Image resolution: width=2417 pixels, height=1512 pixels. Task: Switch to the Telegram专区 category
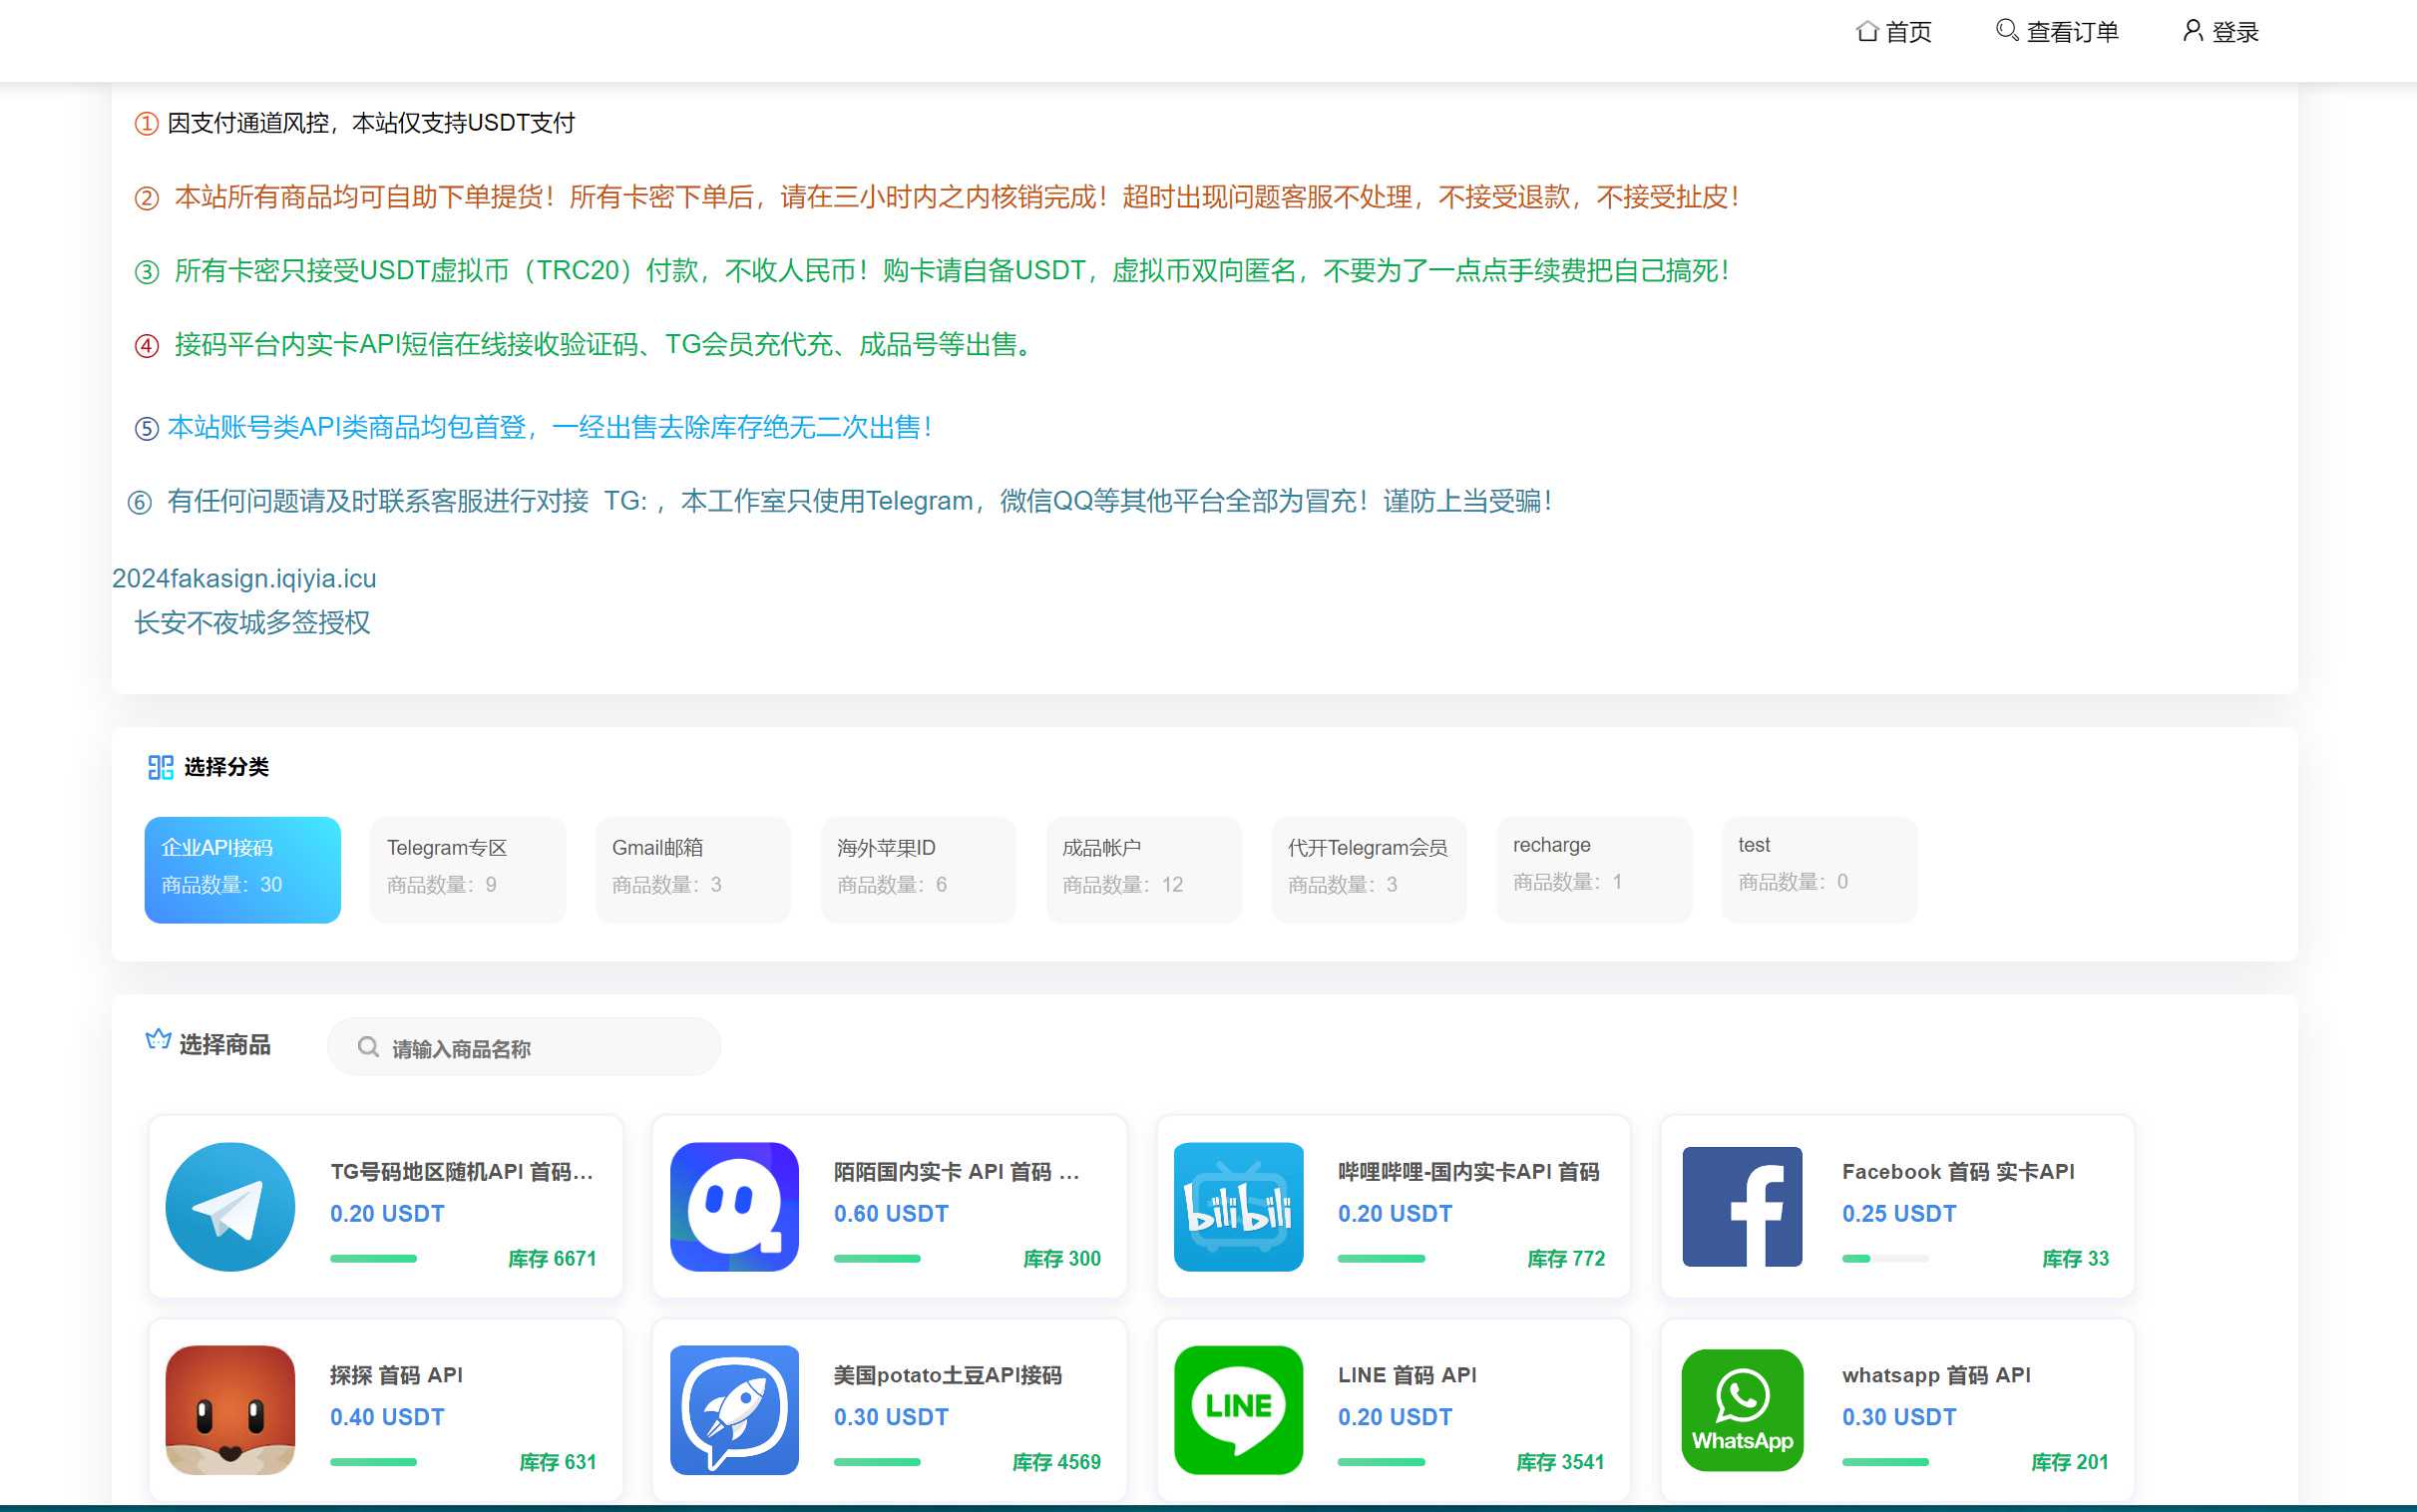point(468,870)
